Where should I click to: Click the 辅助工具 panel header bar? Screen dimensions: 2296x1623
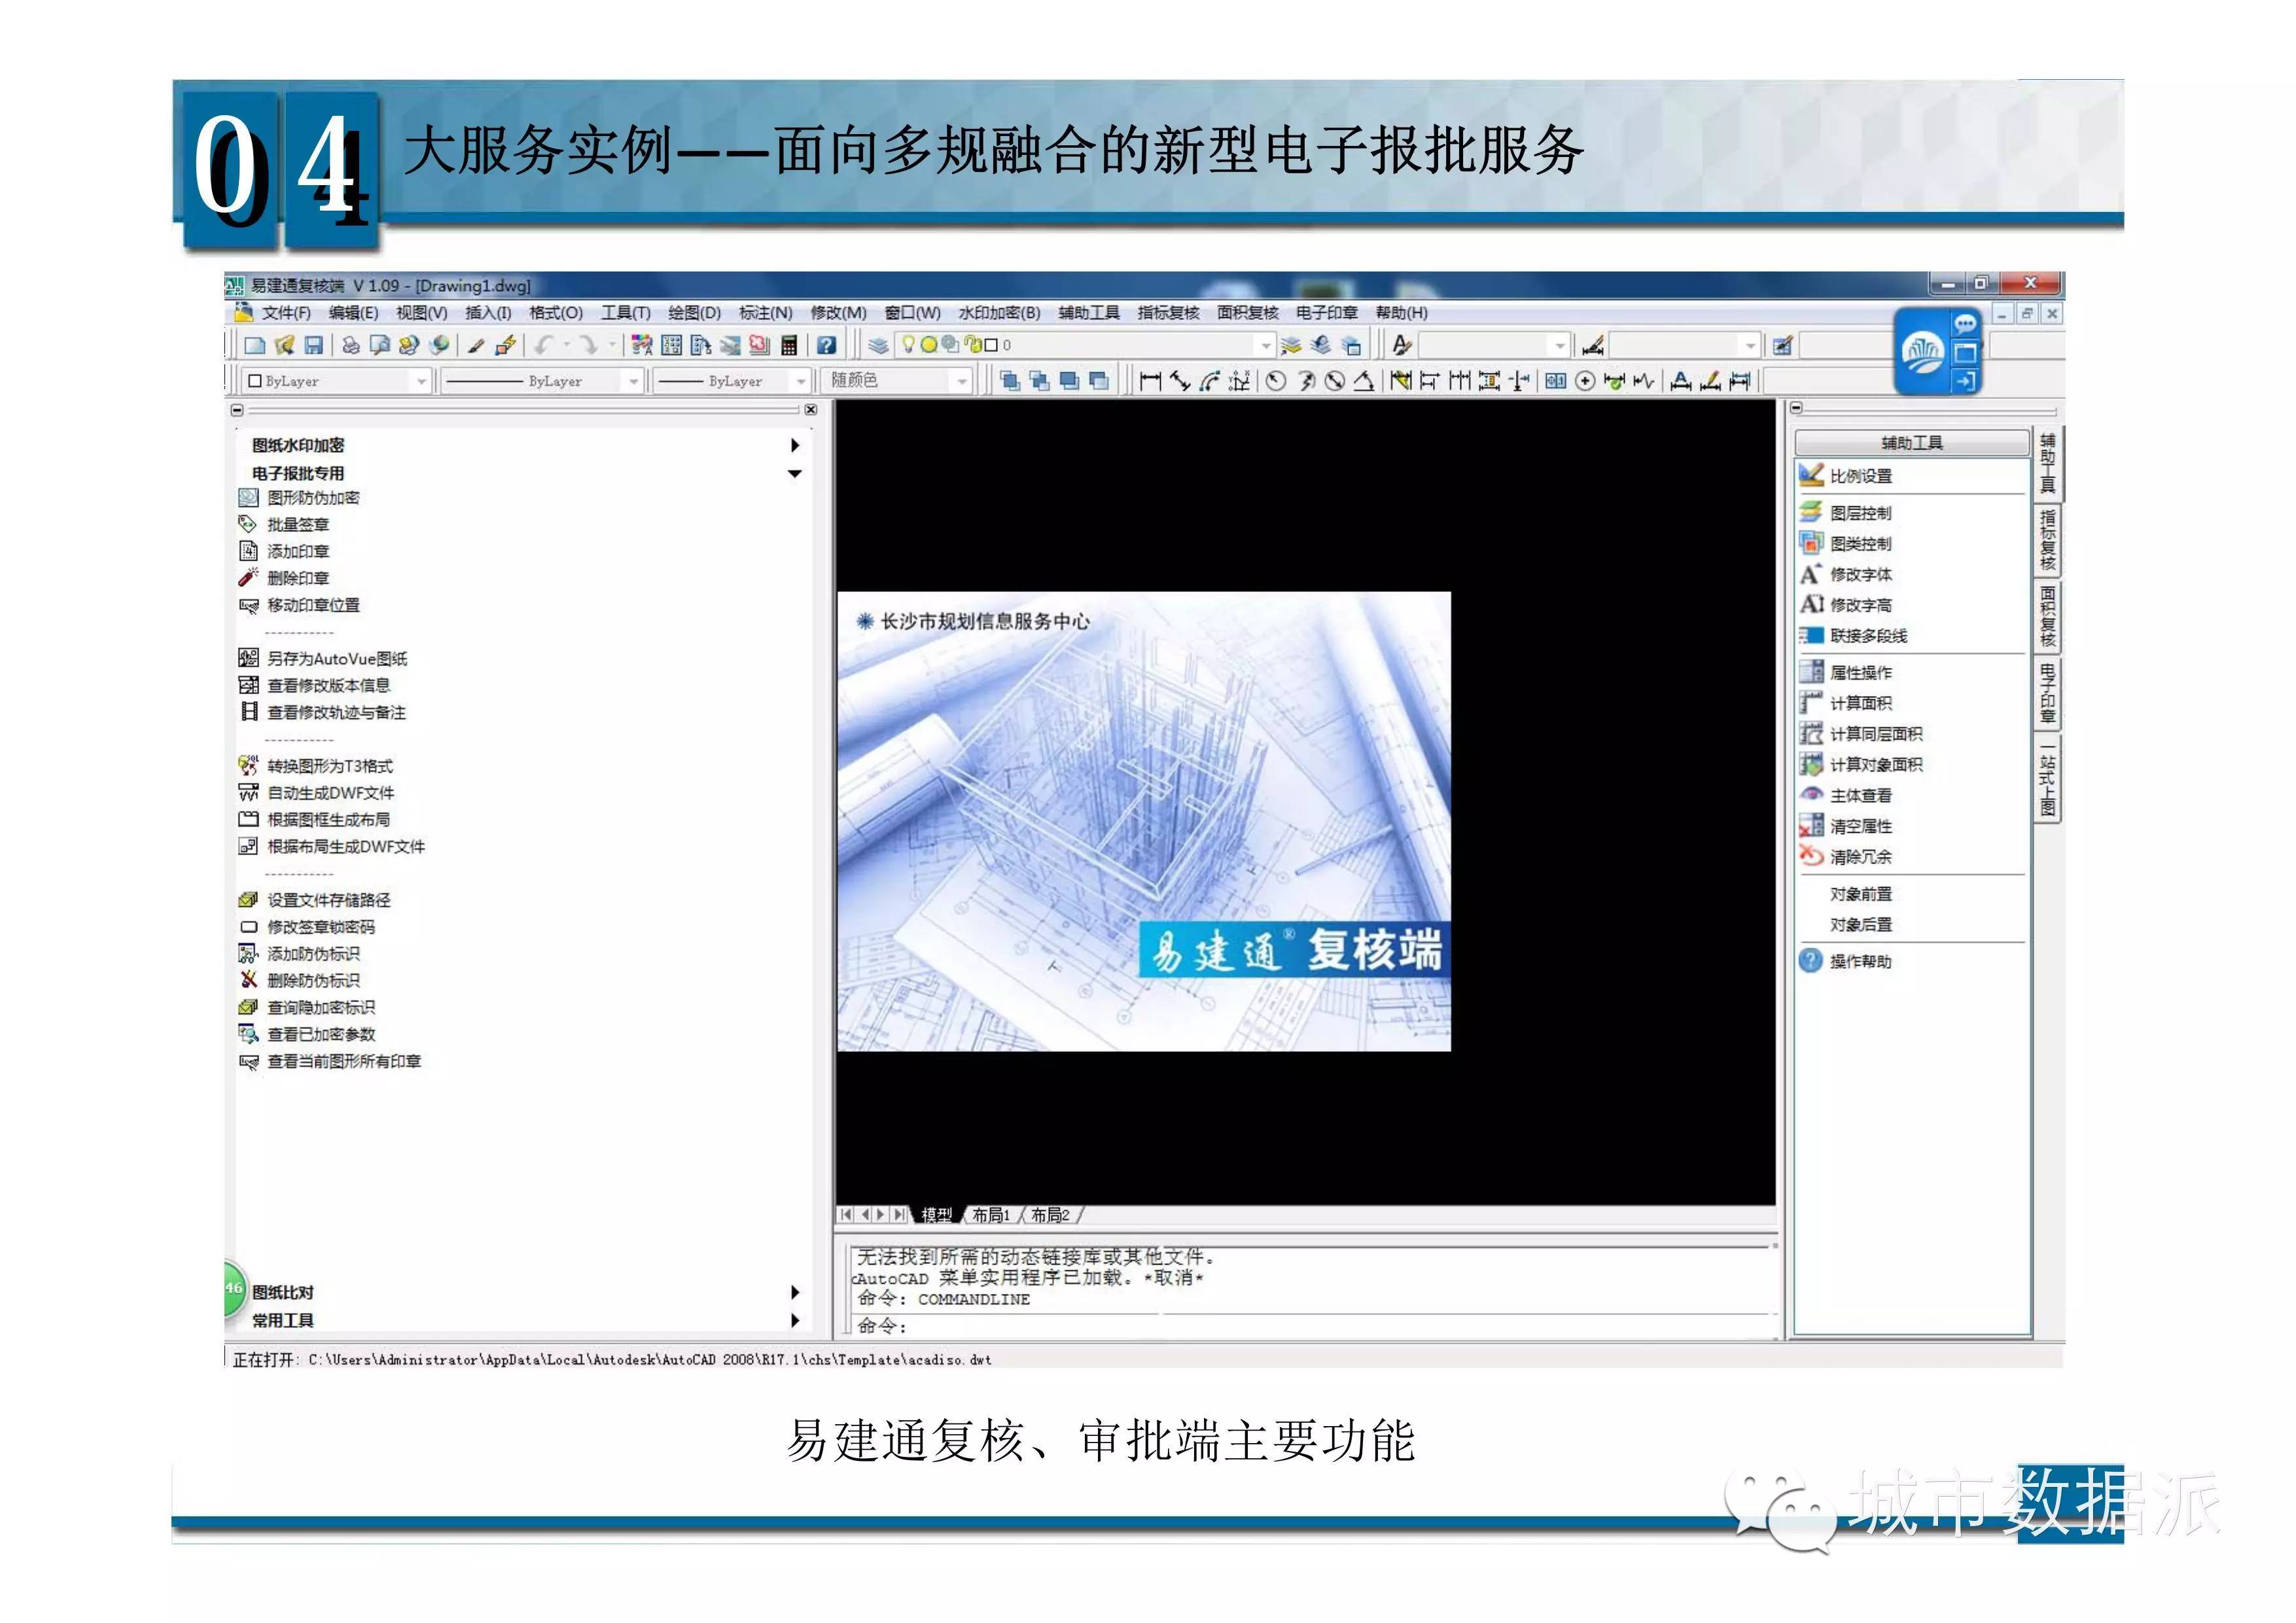point(1911,443)
